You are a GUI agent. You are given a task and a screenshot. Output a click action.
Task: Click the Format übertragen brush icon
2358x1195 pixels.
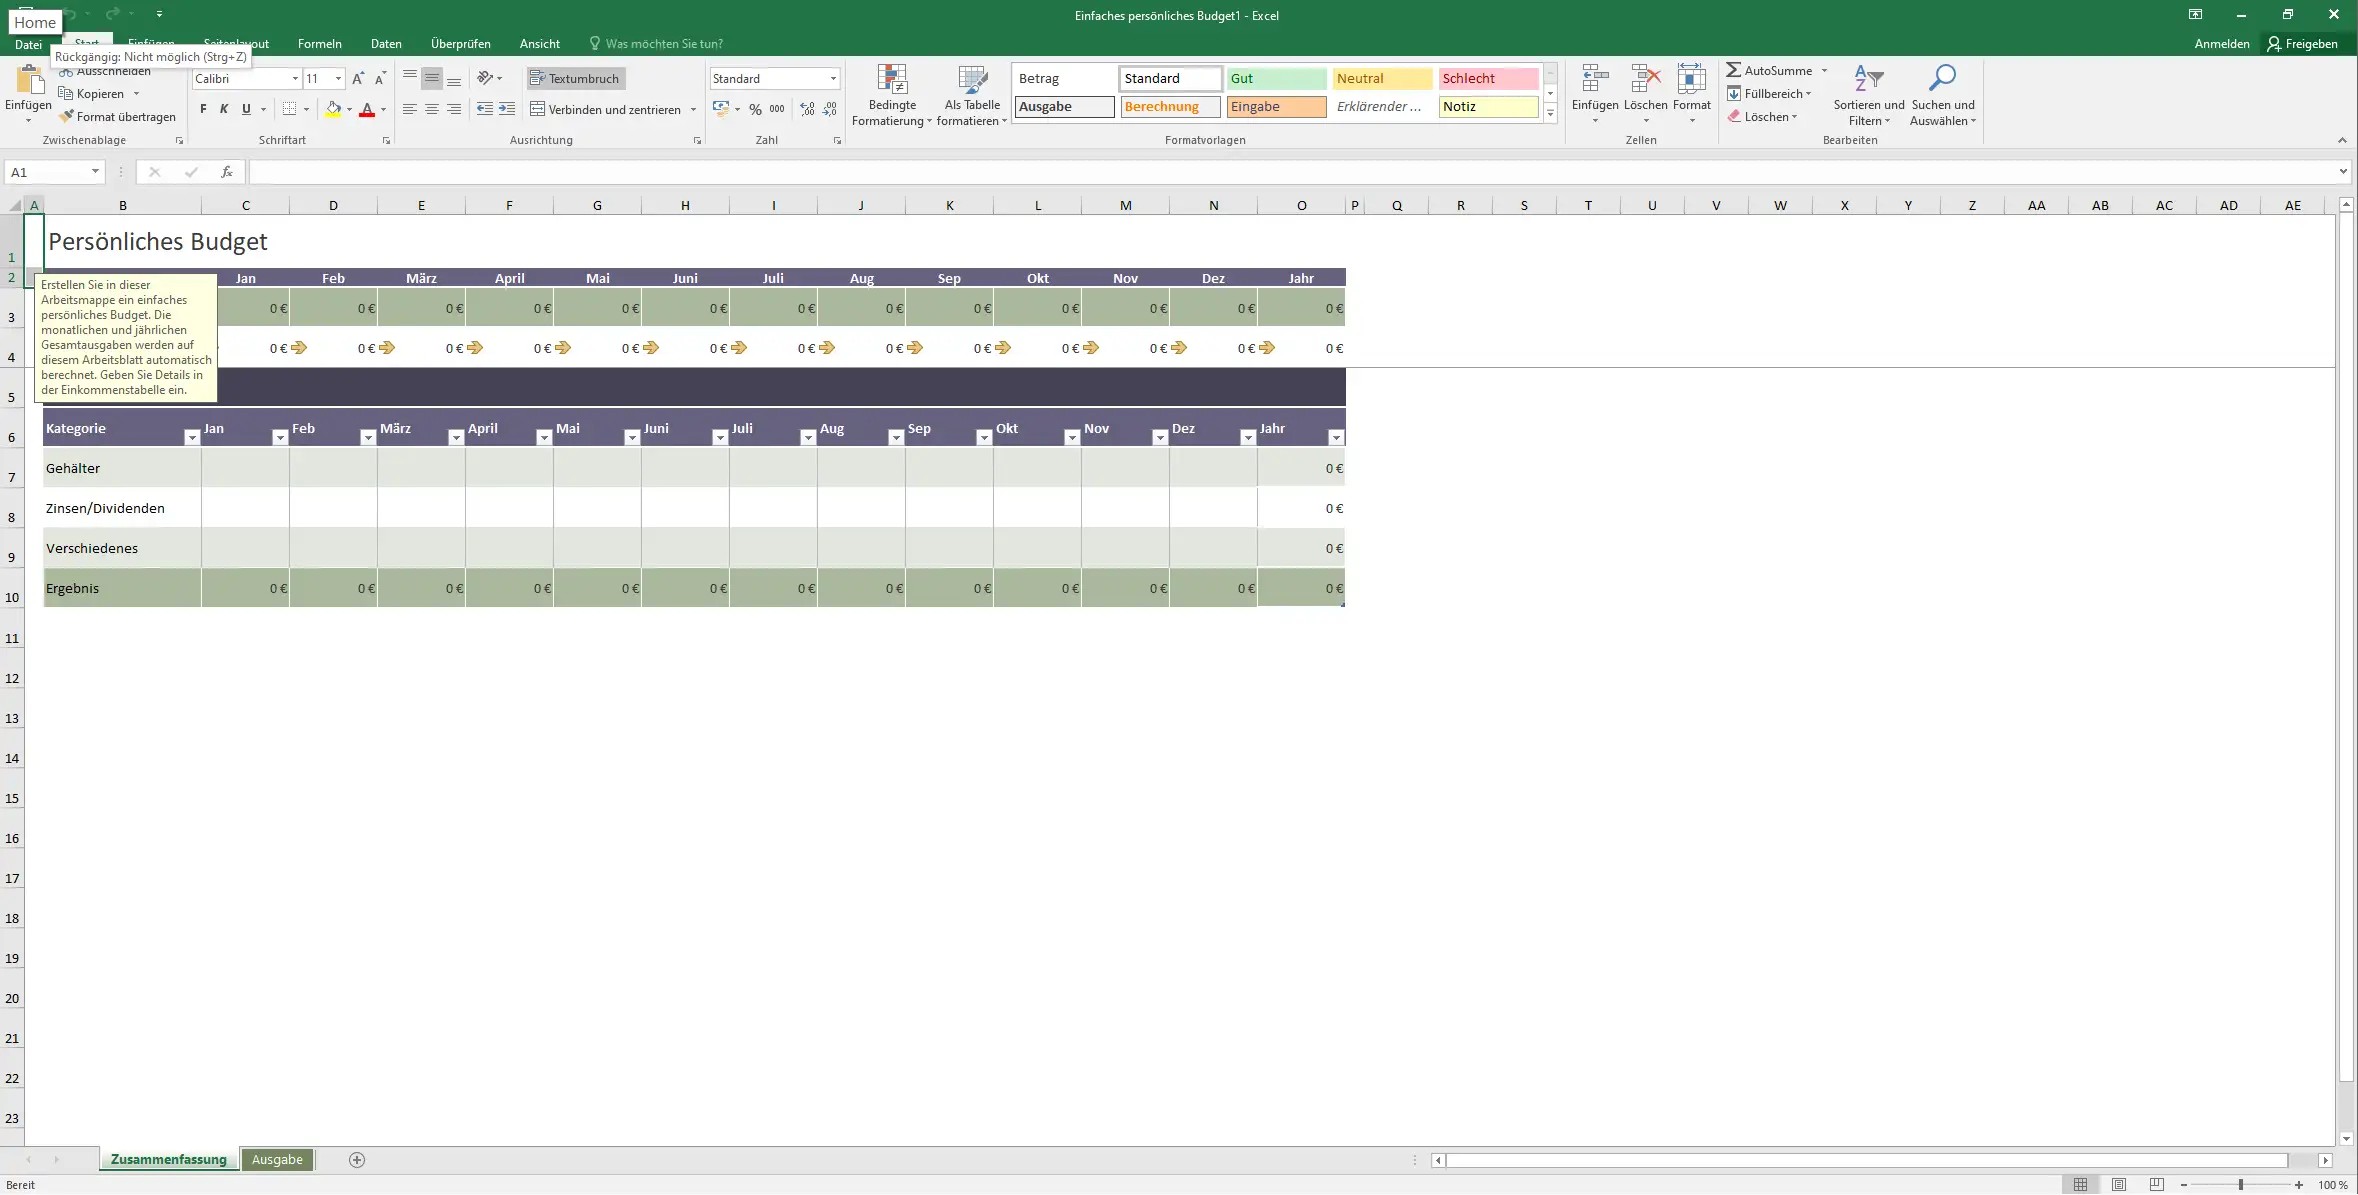(x=67, y=117)
